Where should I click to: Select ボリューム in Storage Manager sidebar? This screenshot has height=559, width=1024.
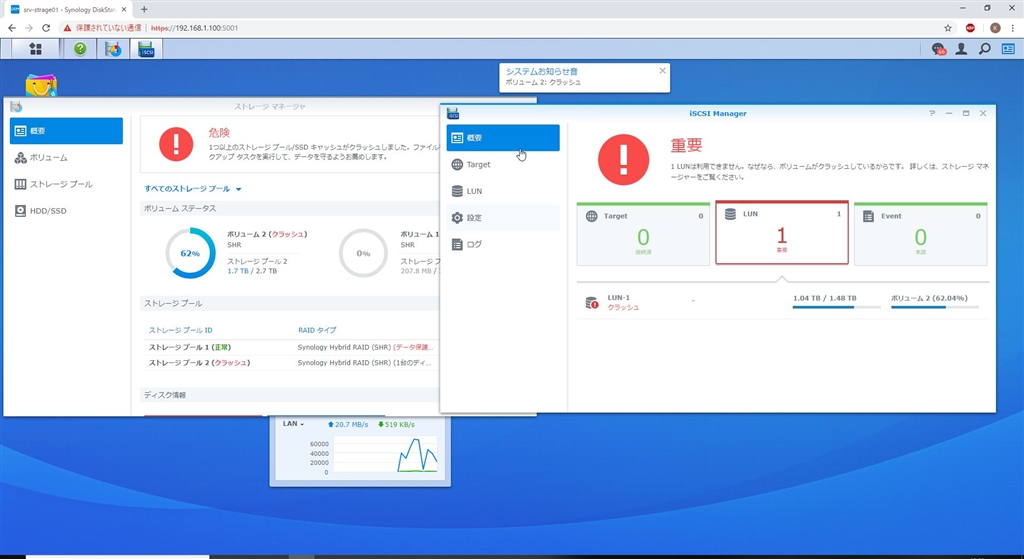pyautogui.click(x=66, y=157)
